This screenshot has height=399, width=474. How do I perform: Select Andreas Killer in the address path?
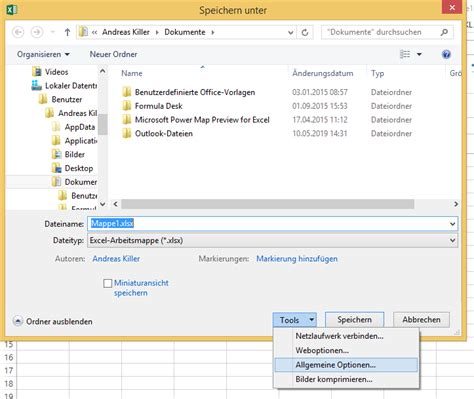[126, 32]
